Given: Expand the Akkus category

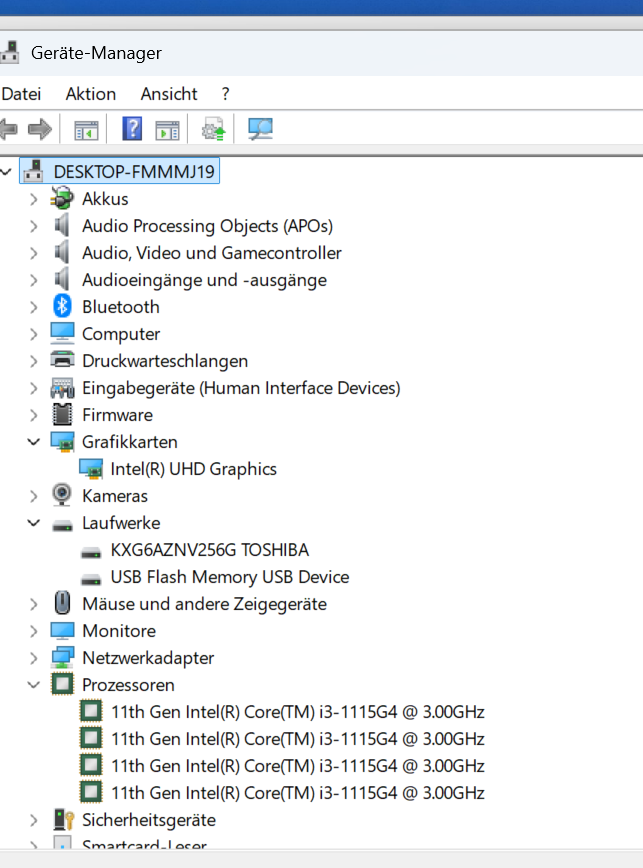Looking at the screenshot, I should coord(34,199).
